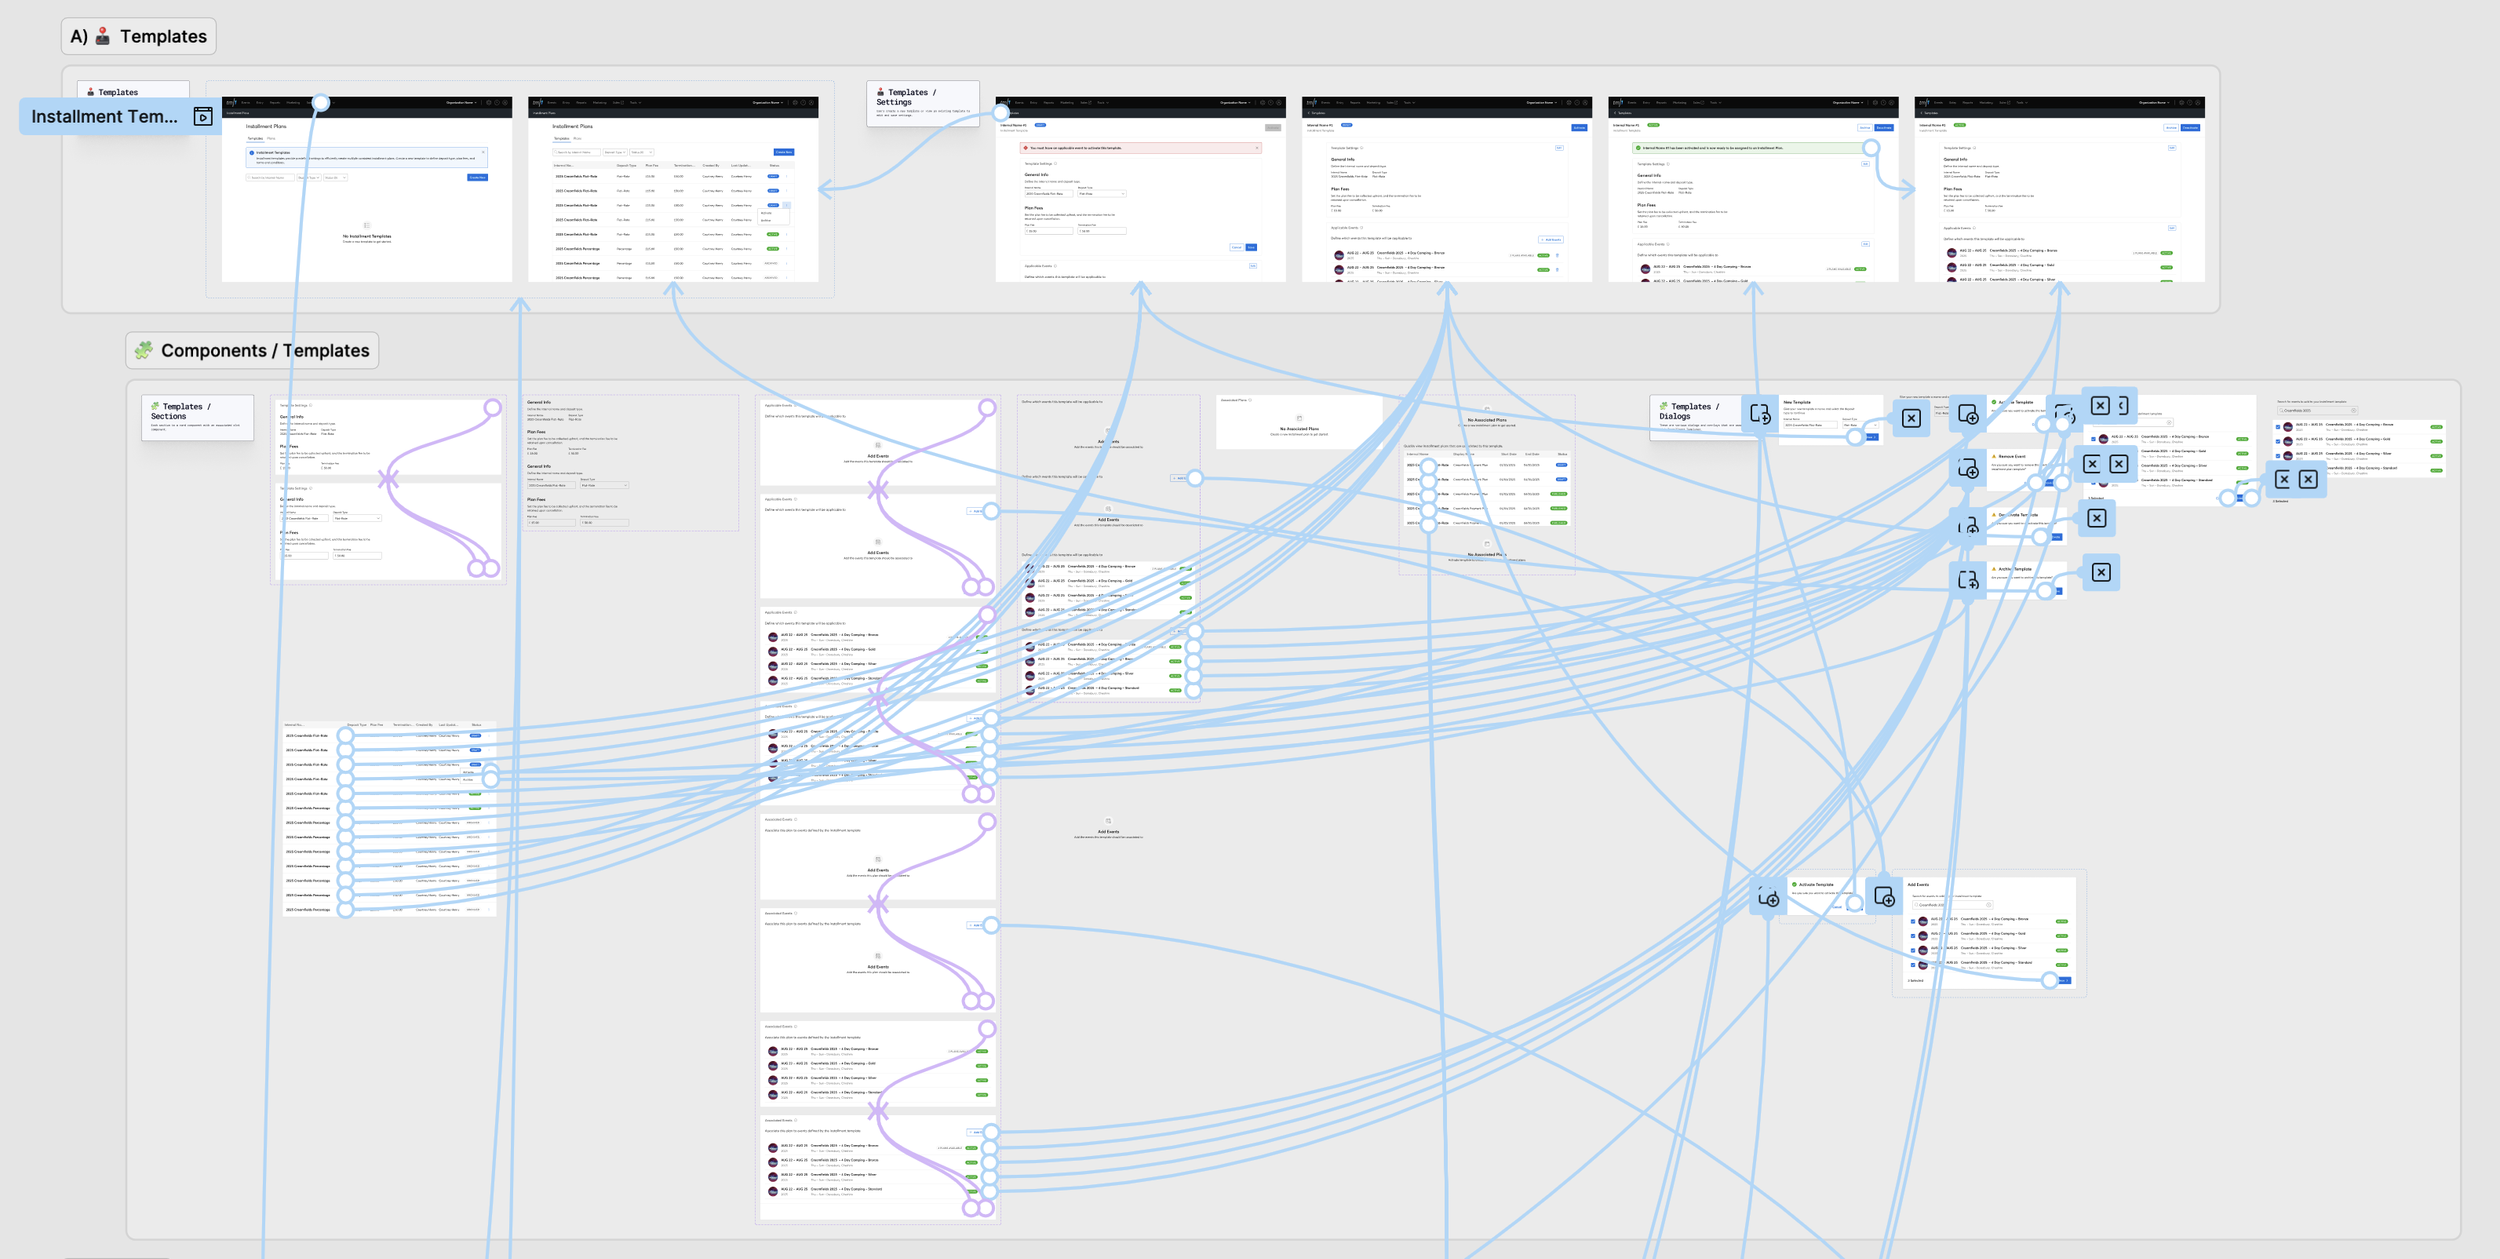2500x1259 pixels.
Task: Open Status filter dropdown in empty templates frame
Action: coord(335,177)
